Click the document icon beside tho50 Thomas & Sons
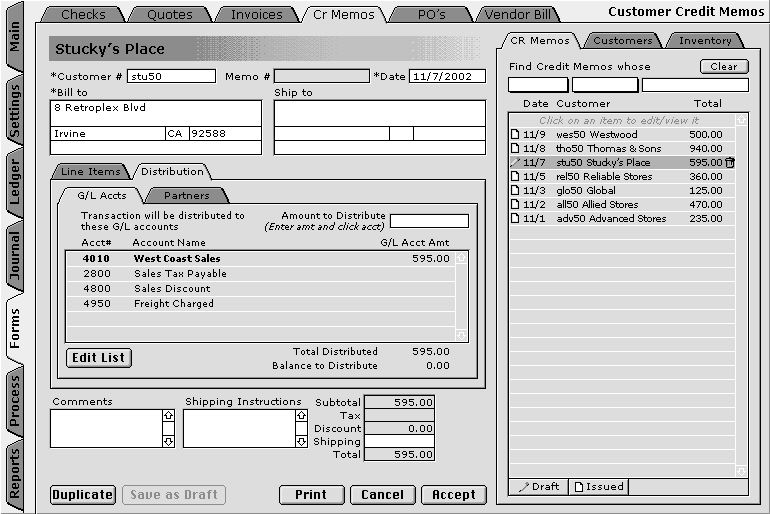 tap(515, 148)
